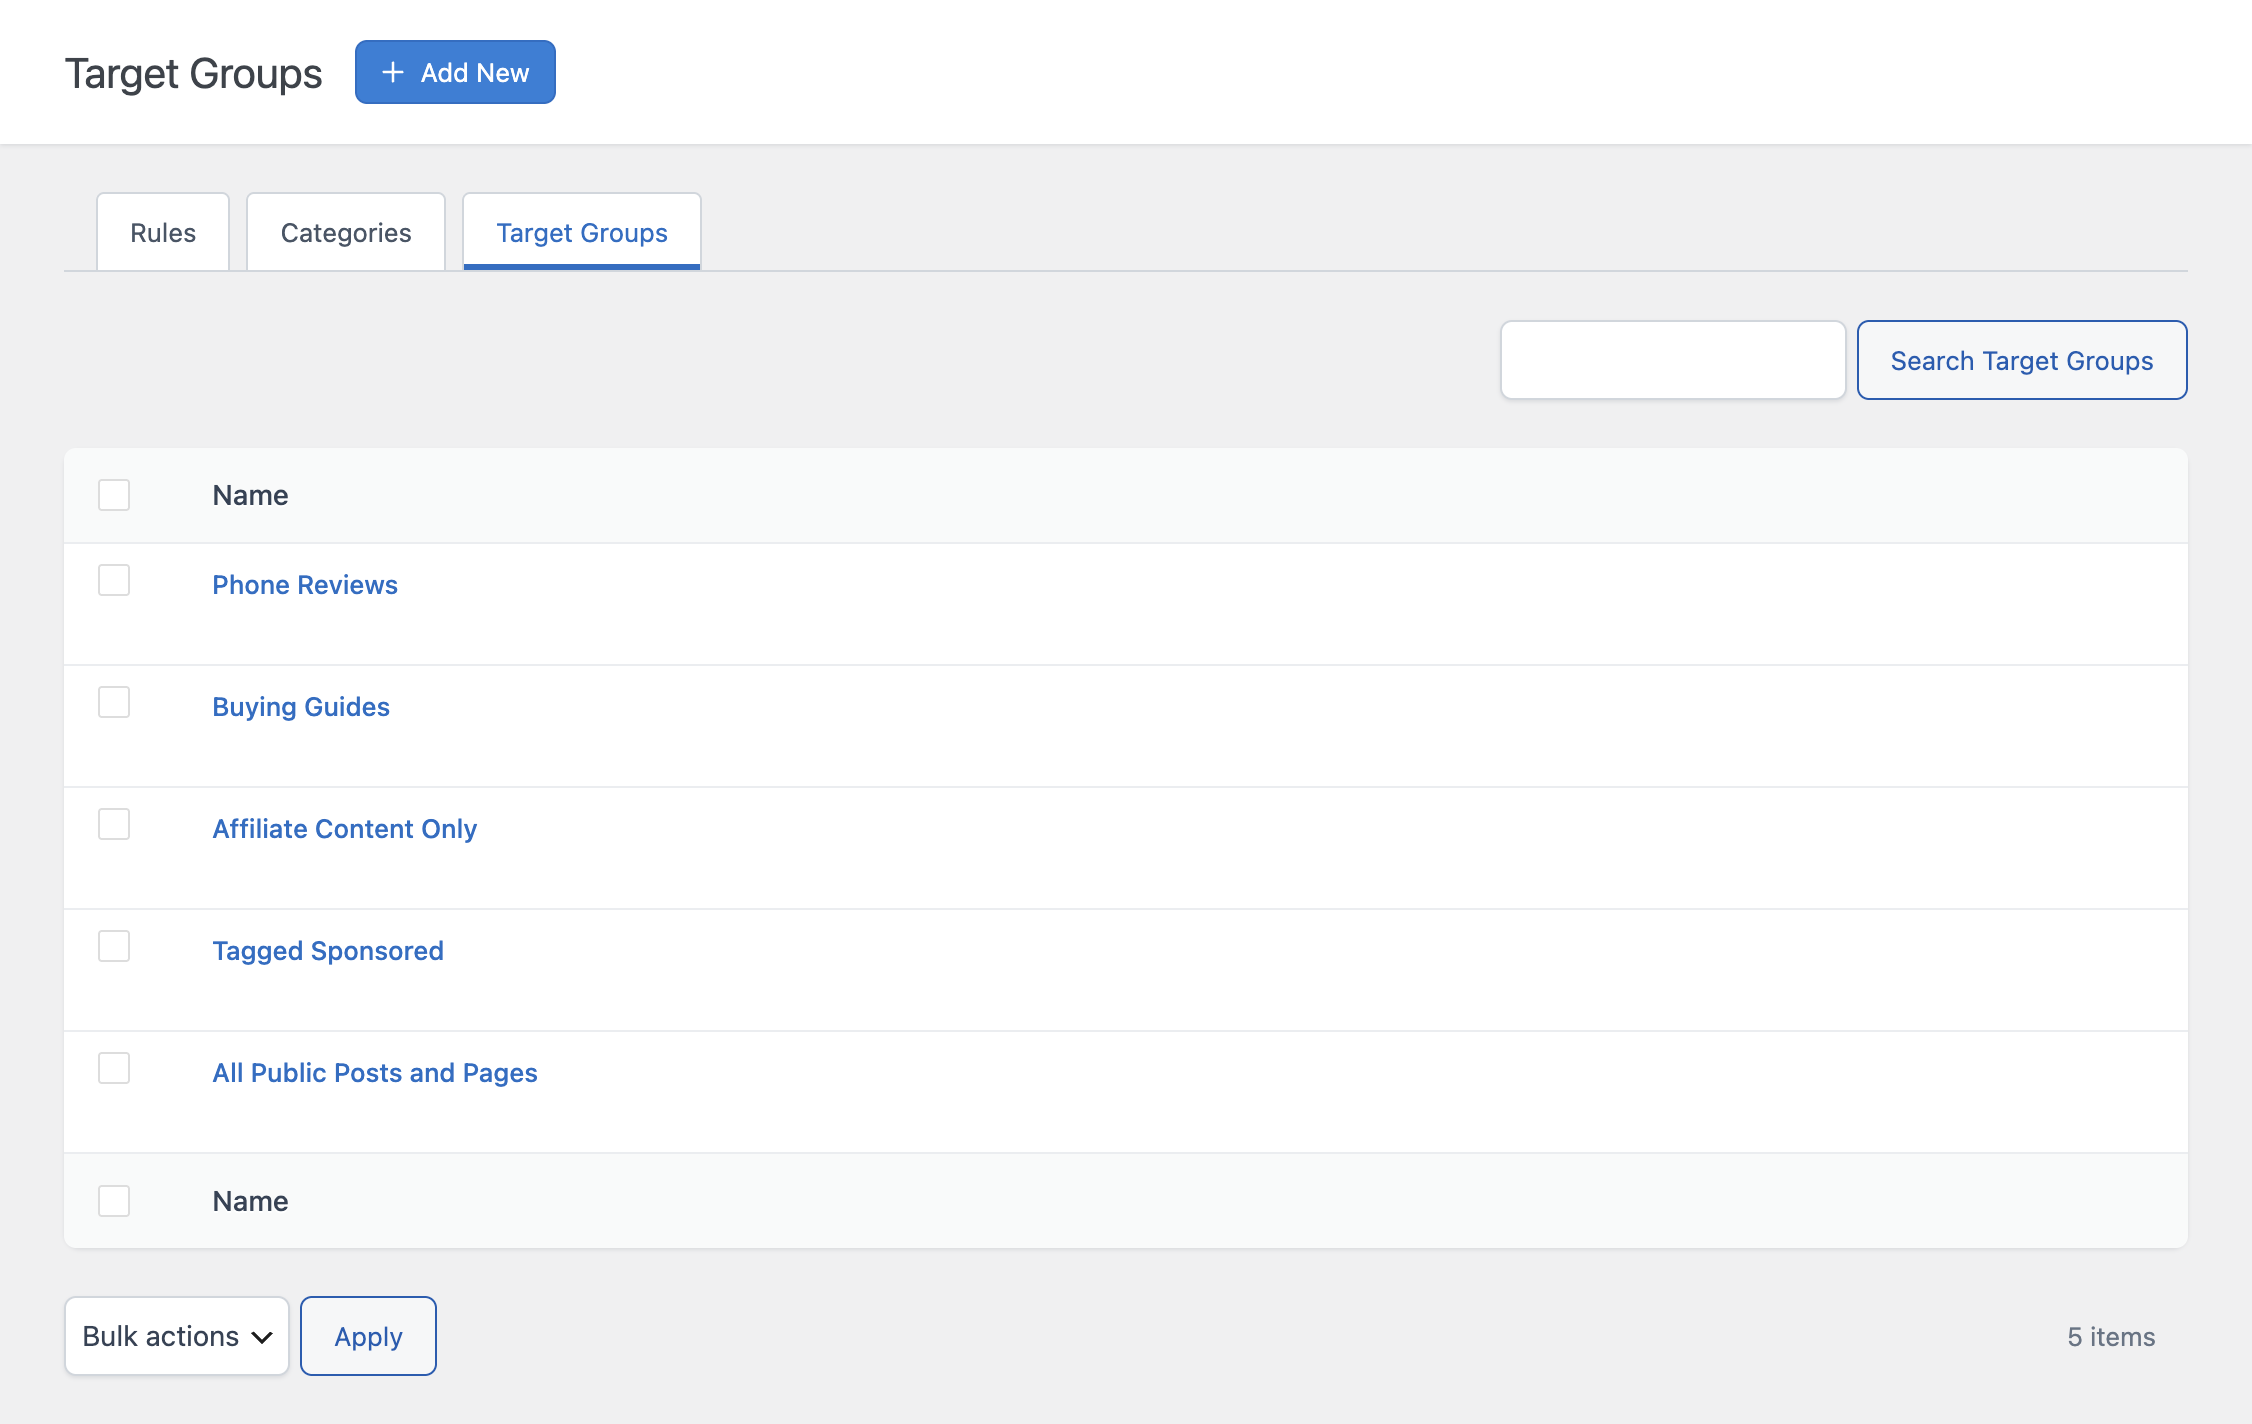This screenshot has height=1424, width=2252.
Task: Check the Buying Guides row checkbox
Action: [x=114, y=702]
